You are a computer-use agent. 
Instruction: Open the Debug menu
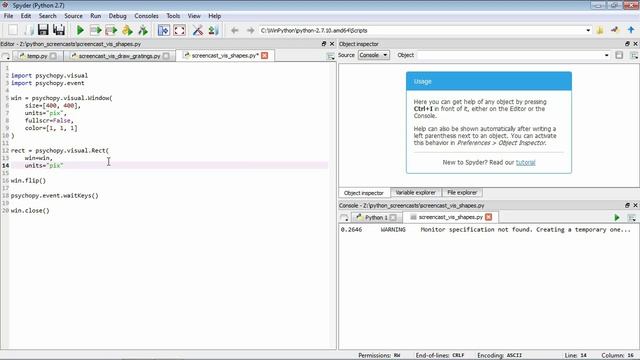(x=118, y=16)
